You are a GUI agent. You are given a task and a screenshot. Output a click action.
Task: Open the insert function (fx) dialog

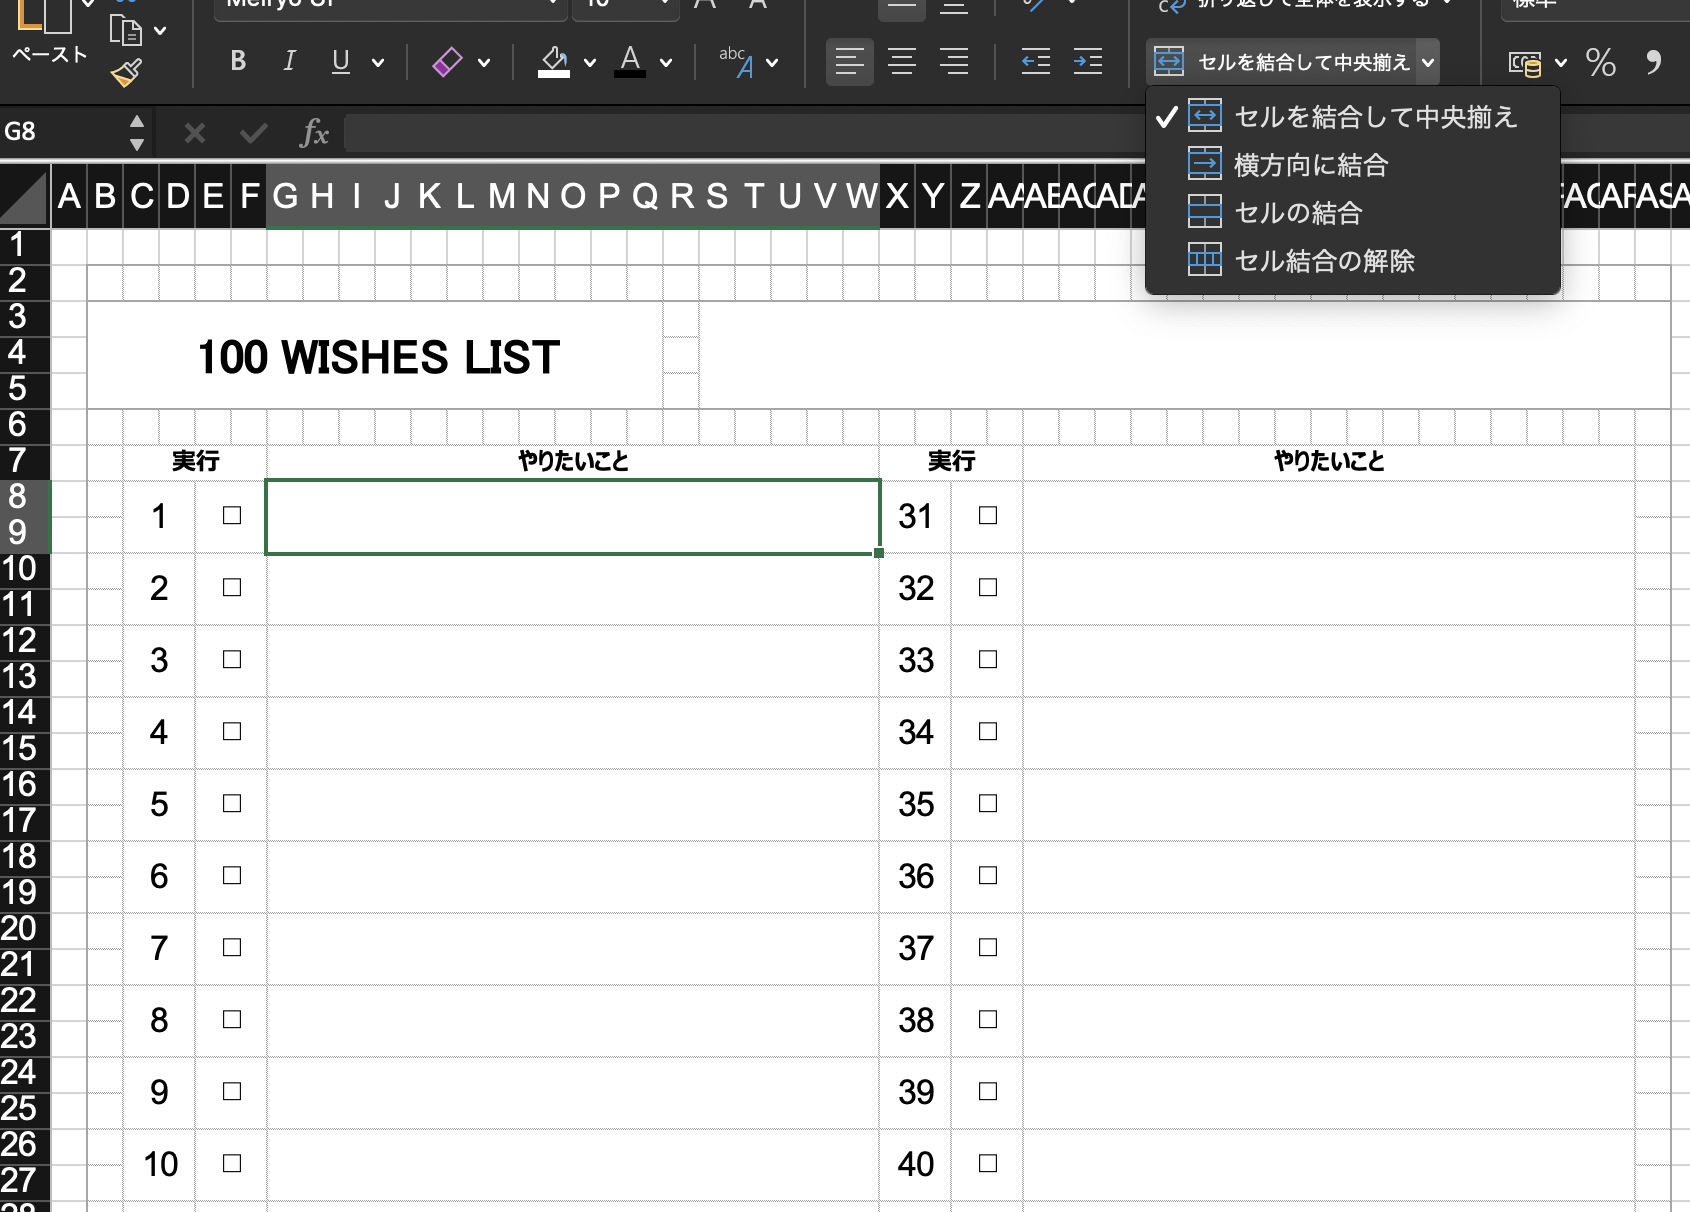pos(314,132)
